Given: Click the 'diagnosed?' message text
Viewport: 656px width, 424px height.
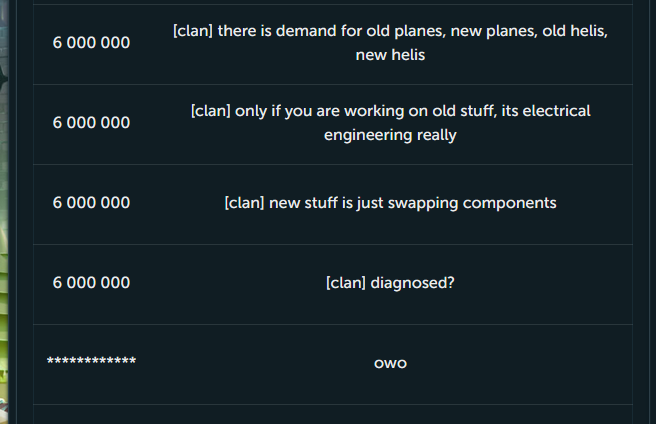Looking at the screenshot, I should [413, 283].
